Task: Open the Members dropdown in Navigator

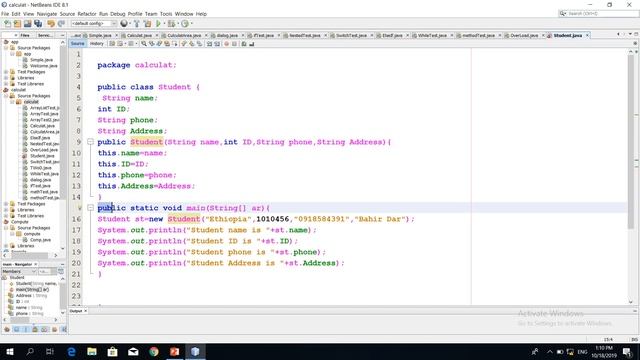Action: coord(19,271)
